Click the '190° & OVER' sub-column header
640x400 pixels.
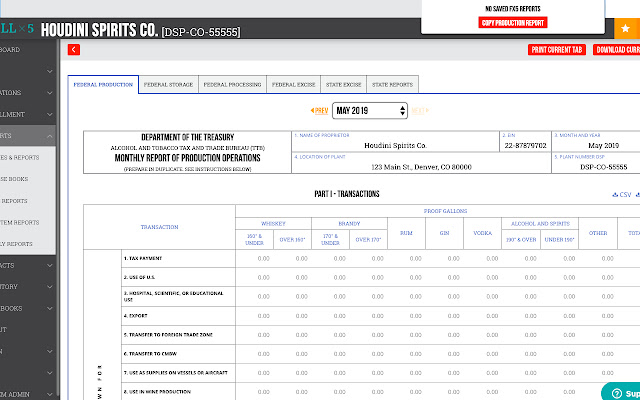pos(521,240)
